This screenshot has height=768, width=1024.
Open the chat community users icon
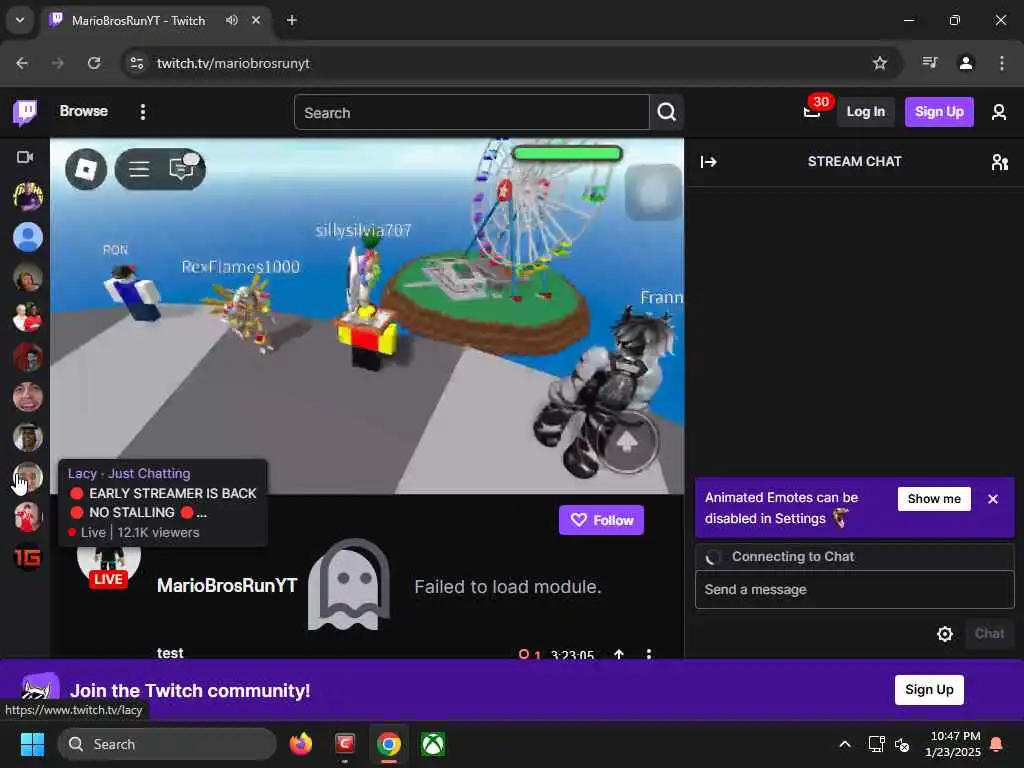999,161
